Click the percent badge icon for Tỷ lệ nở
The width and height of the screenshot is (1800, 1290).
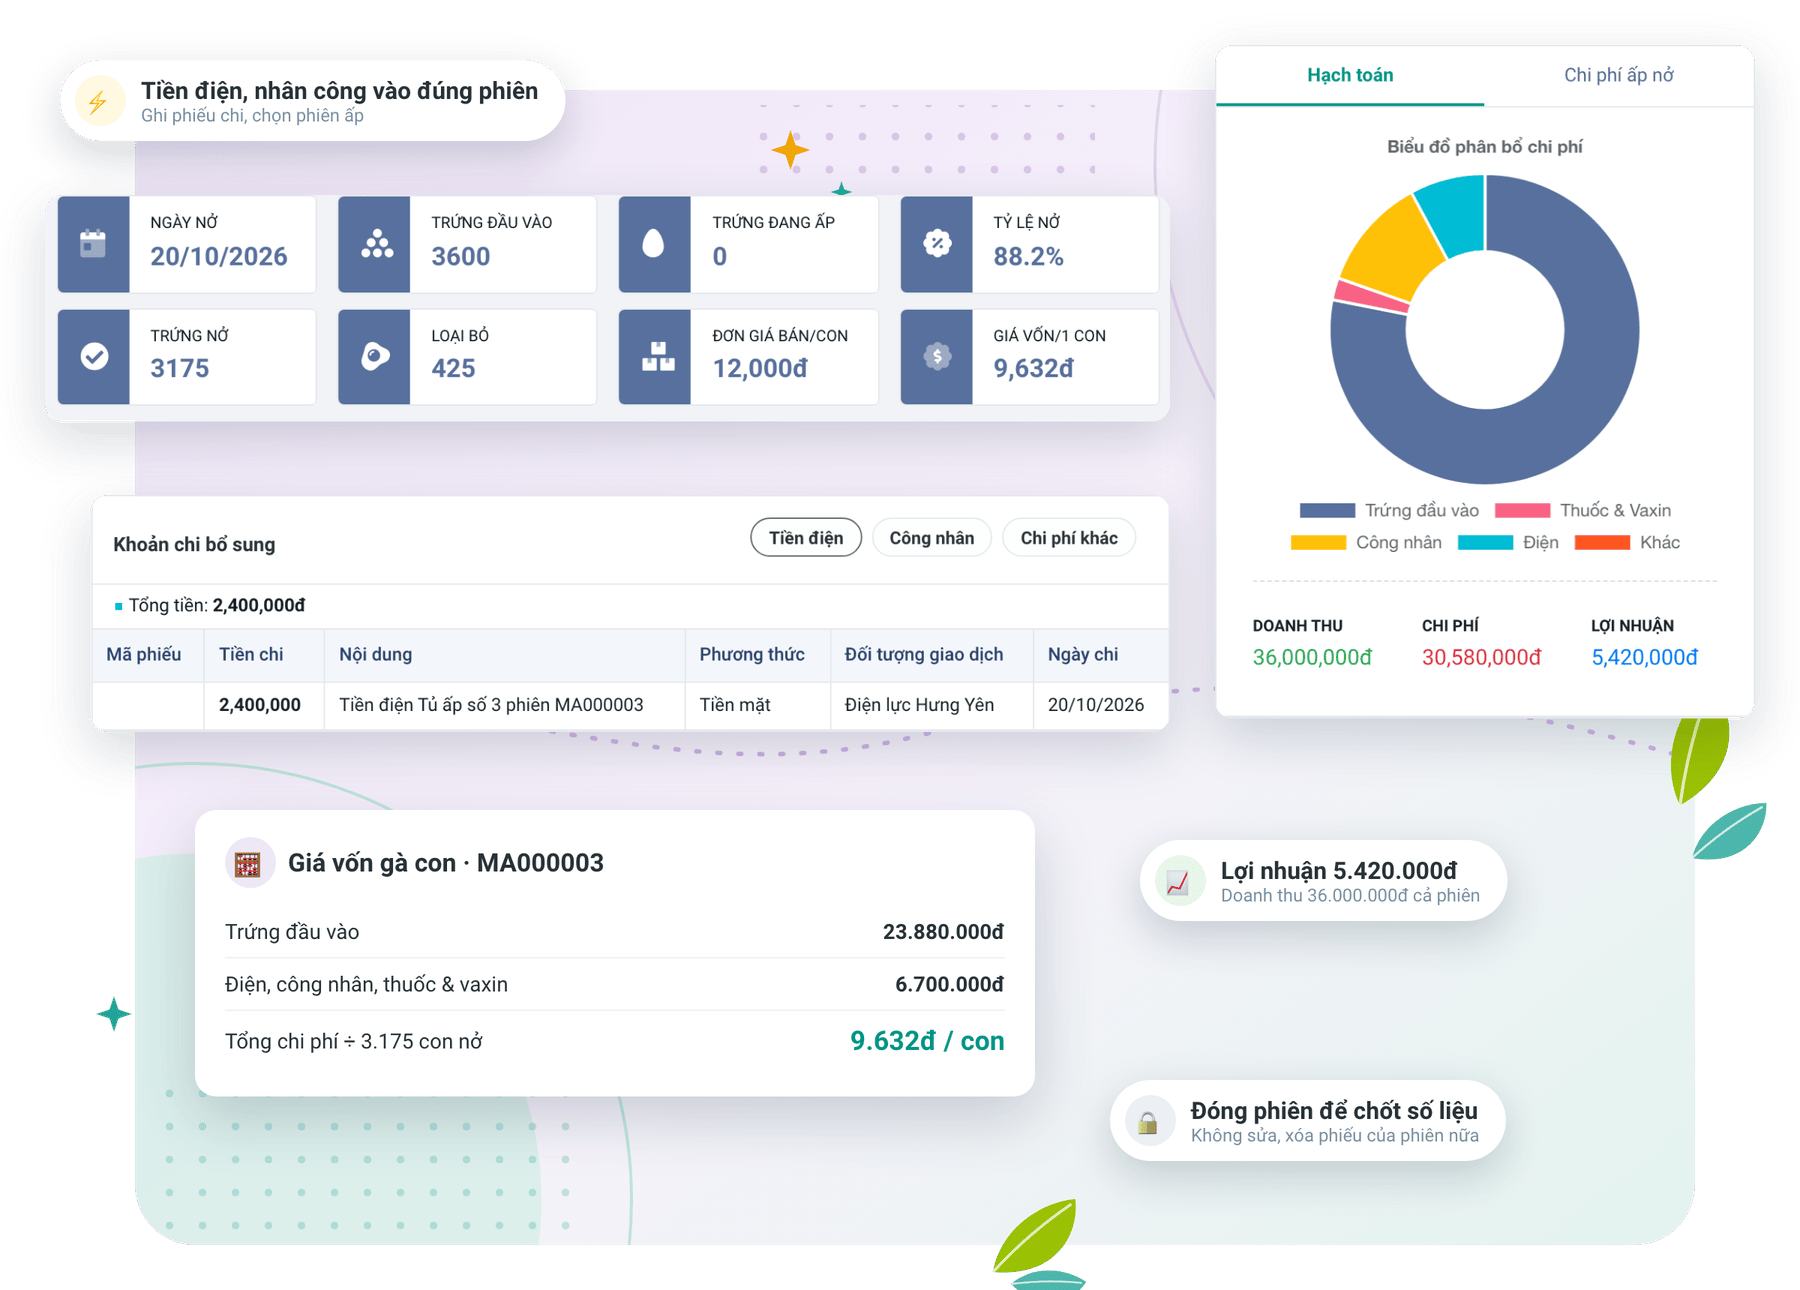click(937, 243)
